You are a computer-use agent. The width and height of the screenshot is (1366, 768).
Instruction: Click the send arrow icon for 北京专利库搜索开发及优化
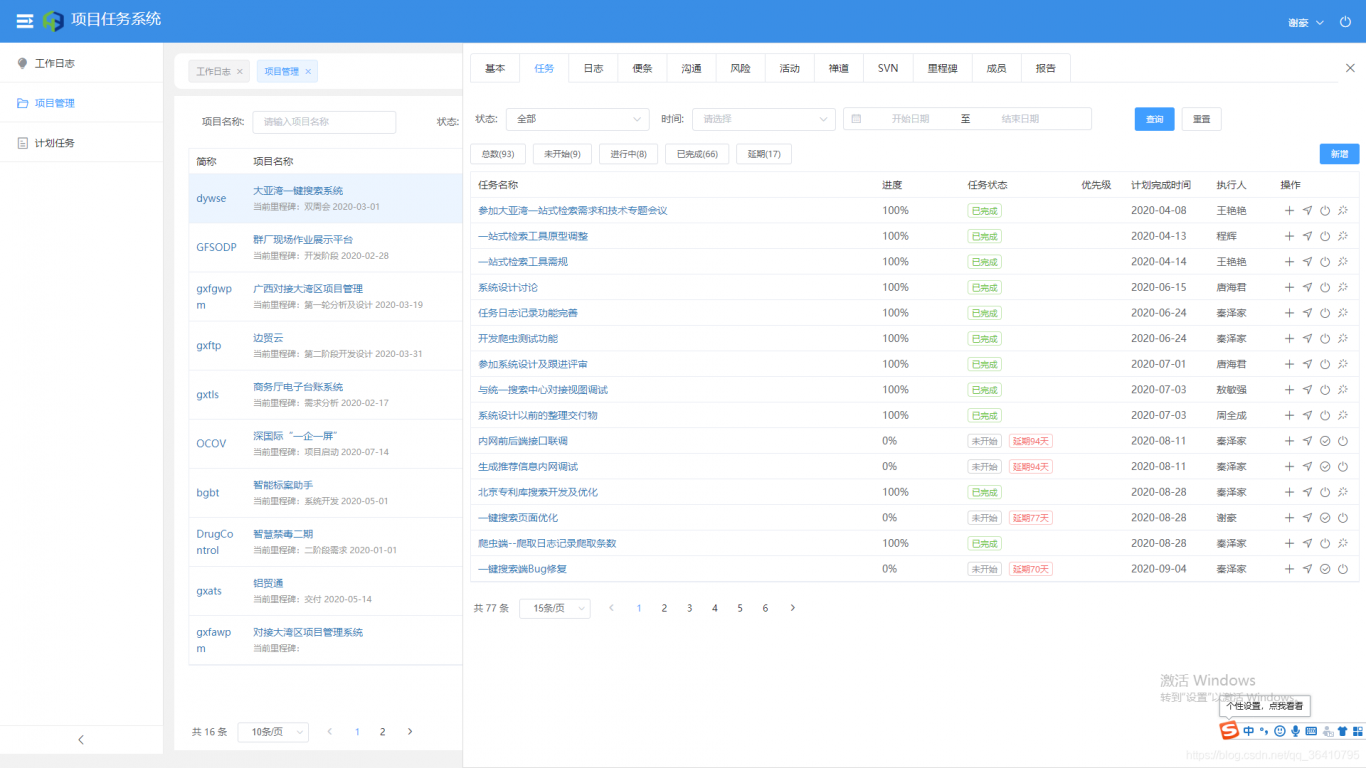click(x=1307, y=492)
